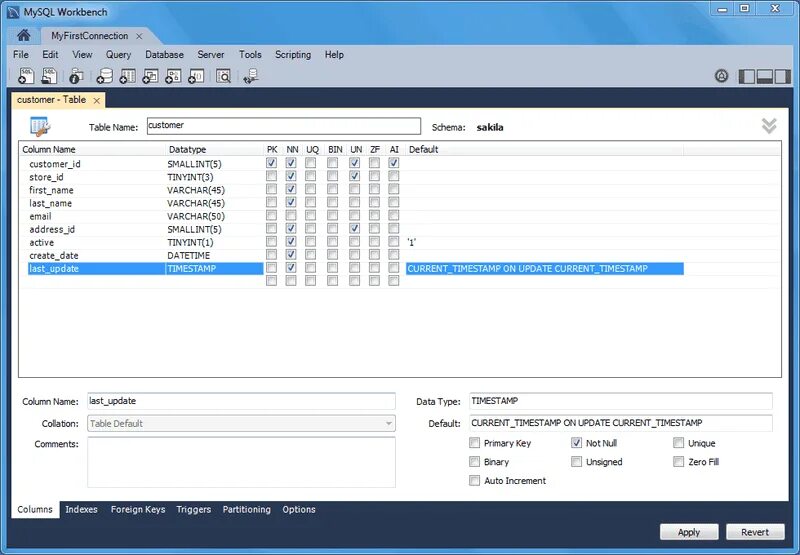The height and width of the screenshot is (555, 800).
Task: Open the object inspector info icon
Action: point(76,76)
